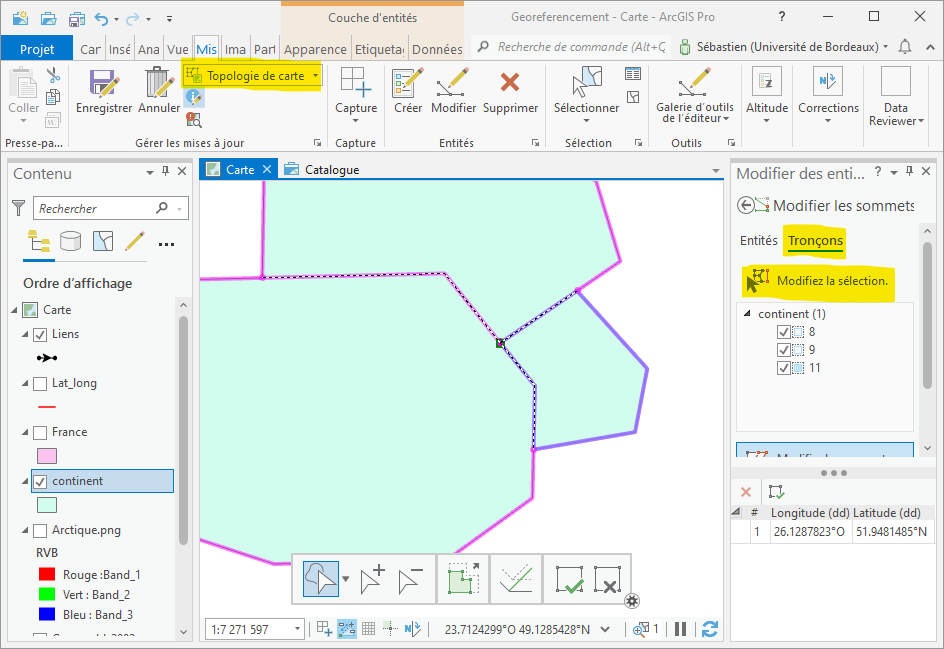Enable the France layer checkbox
Screen dimensions: 944x649
tap(40, 432)
